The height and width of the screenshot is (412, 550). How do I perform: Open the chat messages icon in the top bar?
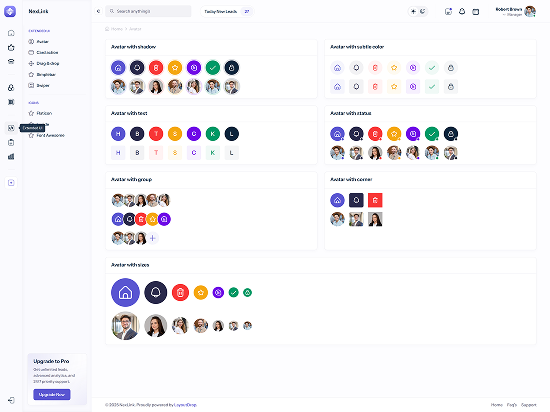(448, 12)
